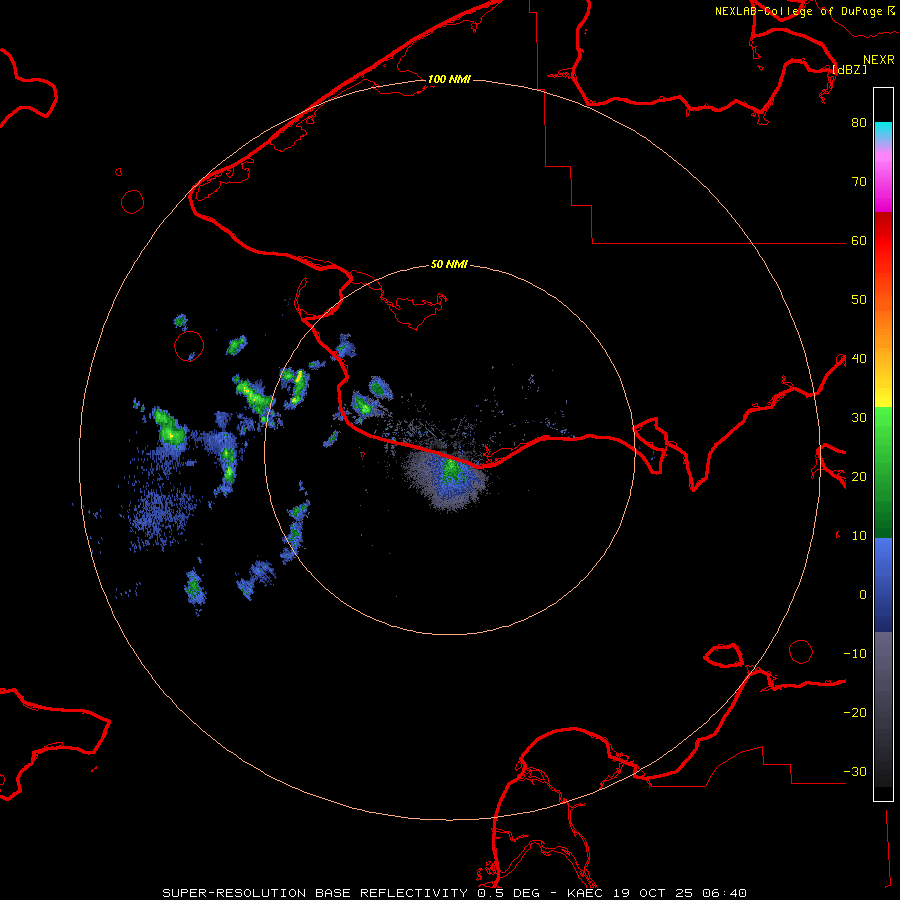Click the magenta-pink band of the color bar
900x900 pixels.
click(883, 178)
